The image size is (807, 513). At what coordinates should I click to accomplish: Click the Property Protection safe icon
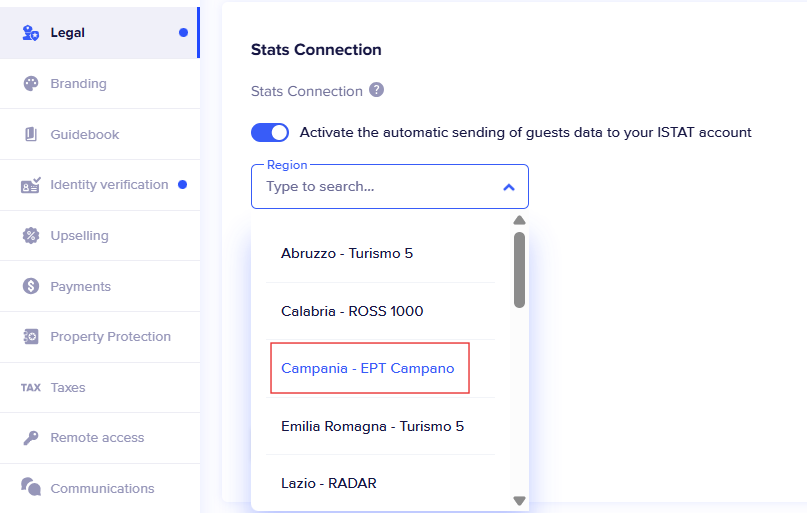[31, 337]
